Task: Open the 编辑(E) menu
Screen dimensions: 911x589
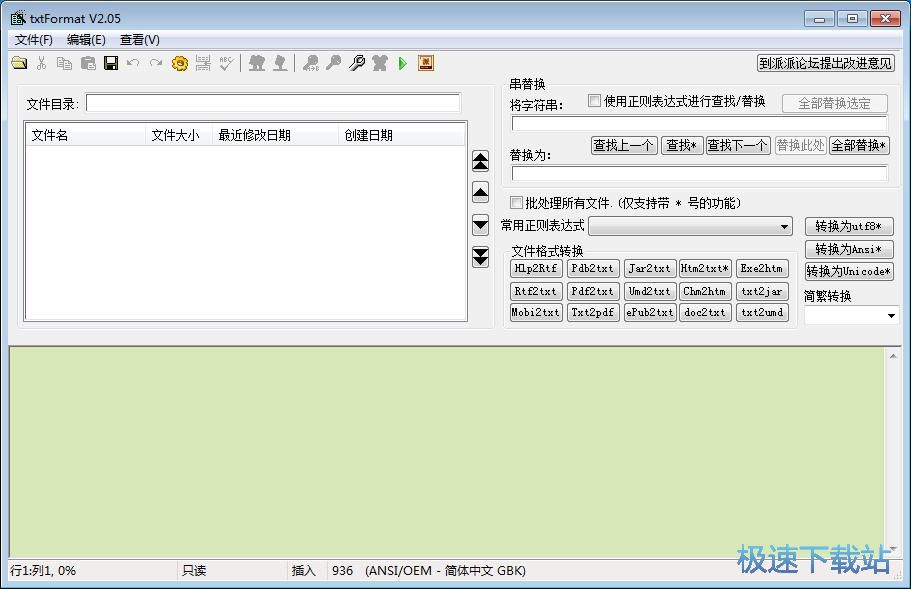Action: click(x=88, y=40)
